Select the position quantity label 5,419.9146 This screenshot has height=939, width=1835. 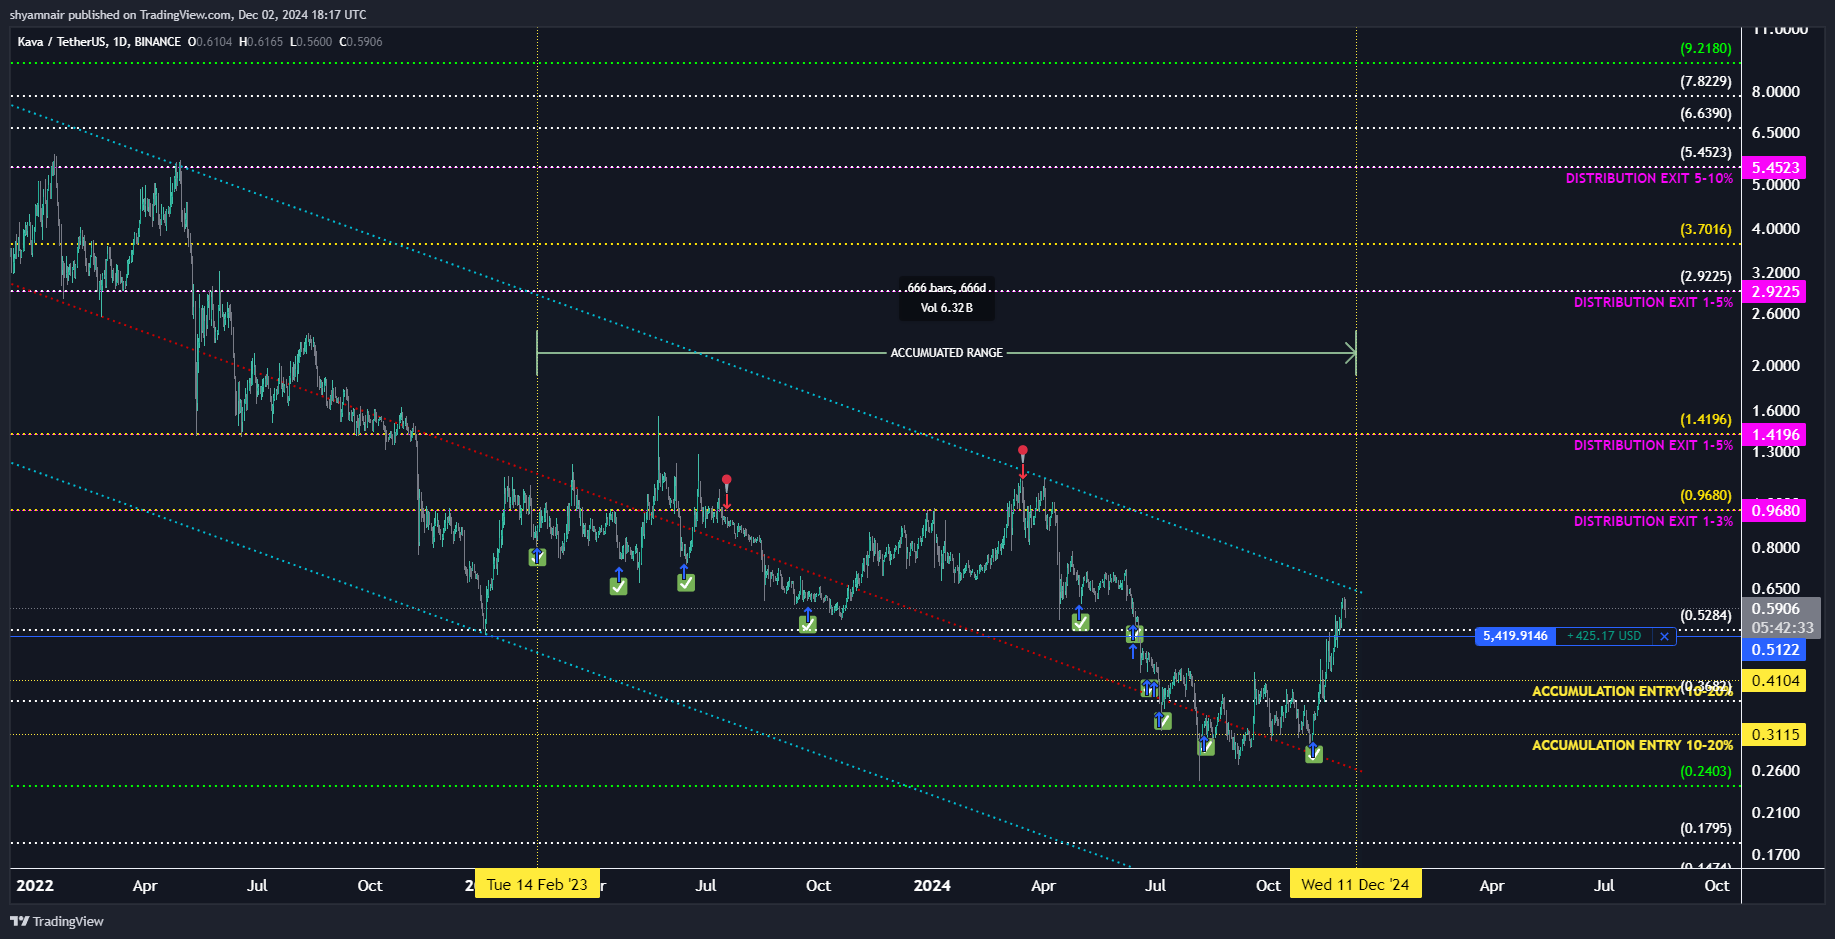pos(1515,636)
